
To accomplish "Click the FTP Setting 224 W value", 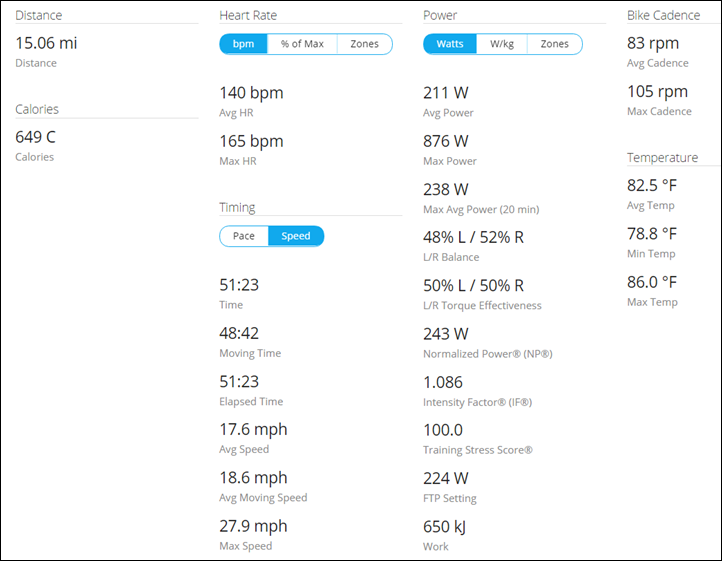I will 446,477.
